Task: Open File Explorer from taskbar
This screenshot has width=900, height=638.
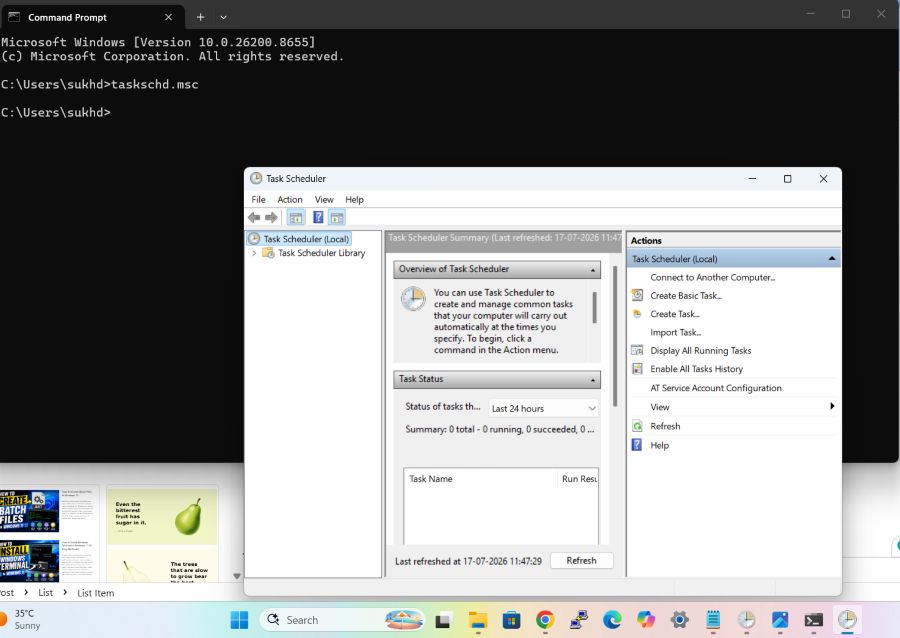Action: (x=478, y=620)
